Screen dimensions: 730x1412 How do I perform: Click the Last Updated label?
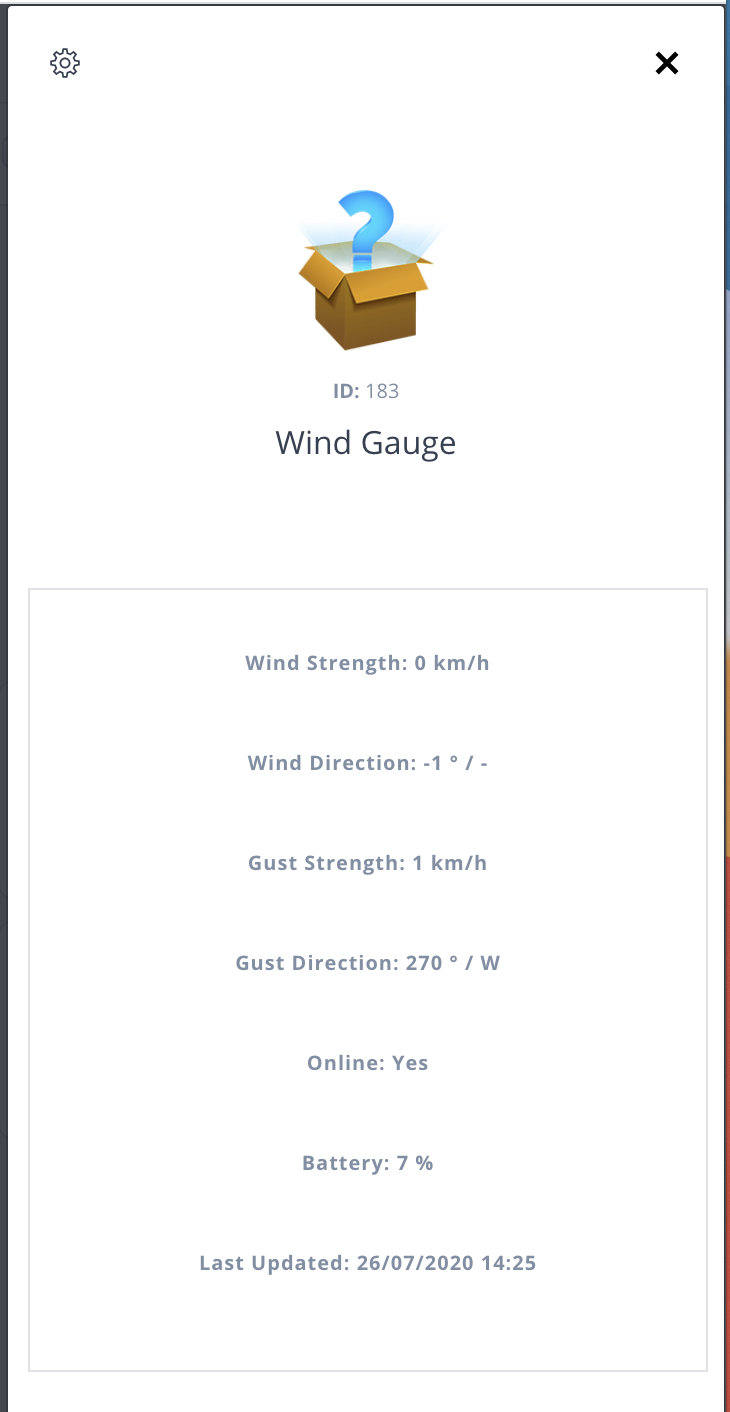coord(274,1263)
